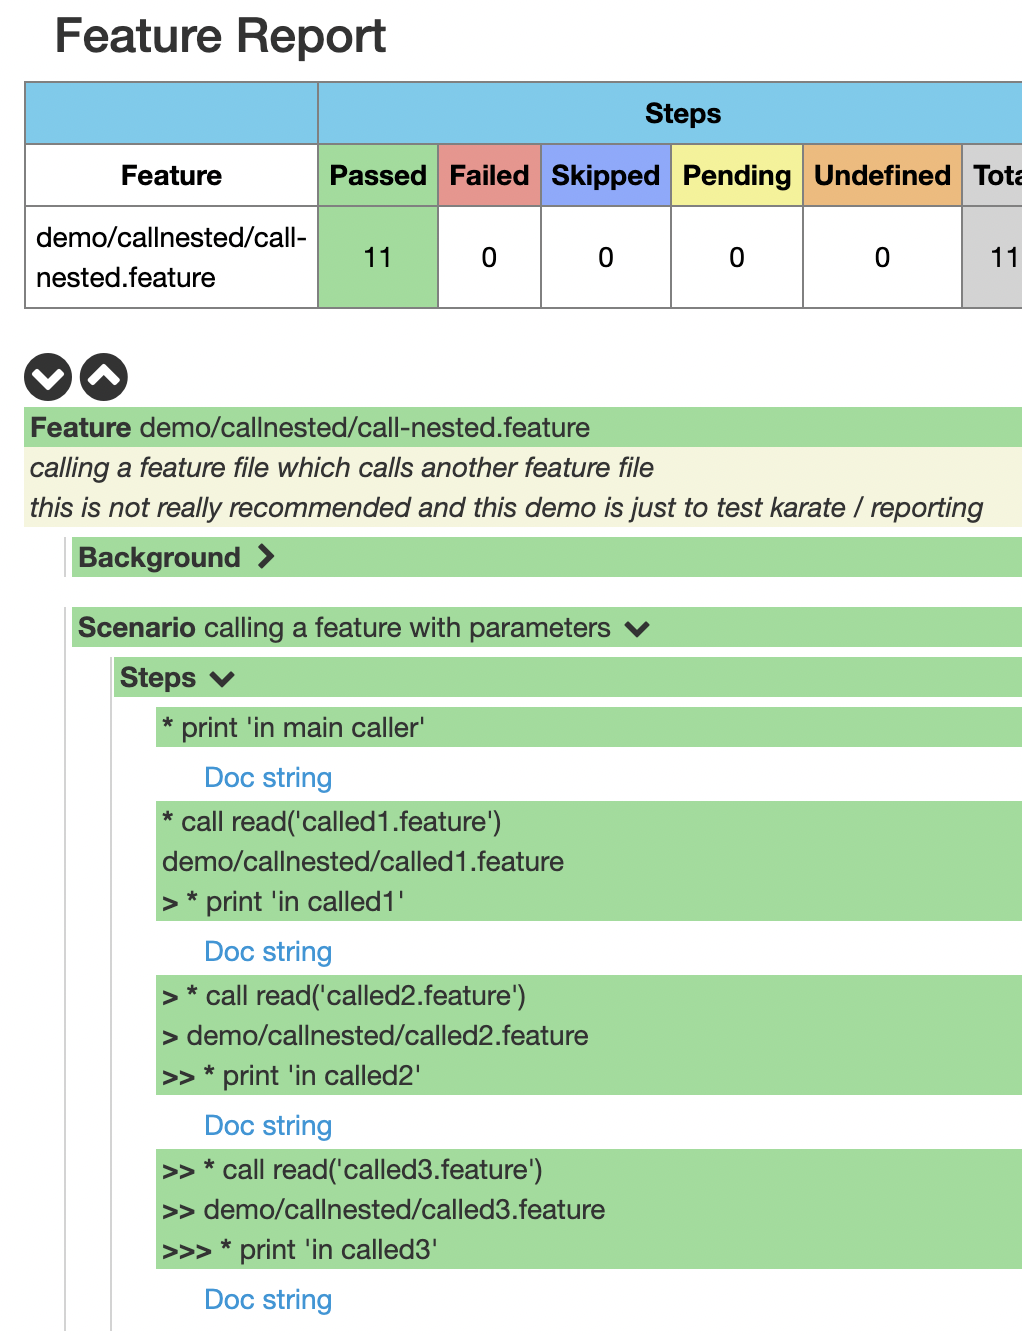Select the Passed column header

(x=377, y=175)
